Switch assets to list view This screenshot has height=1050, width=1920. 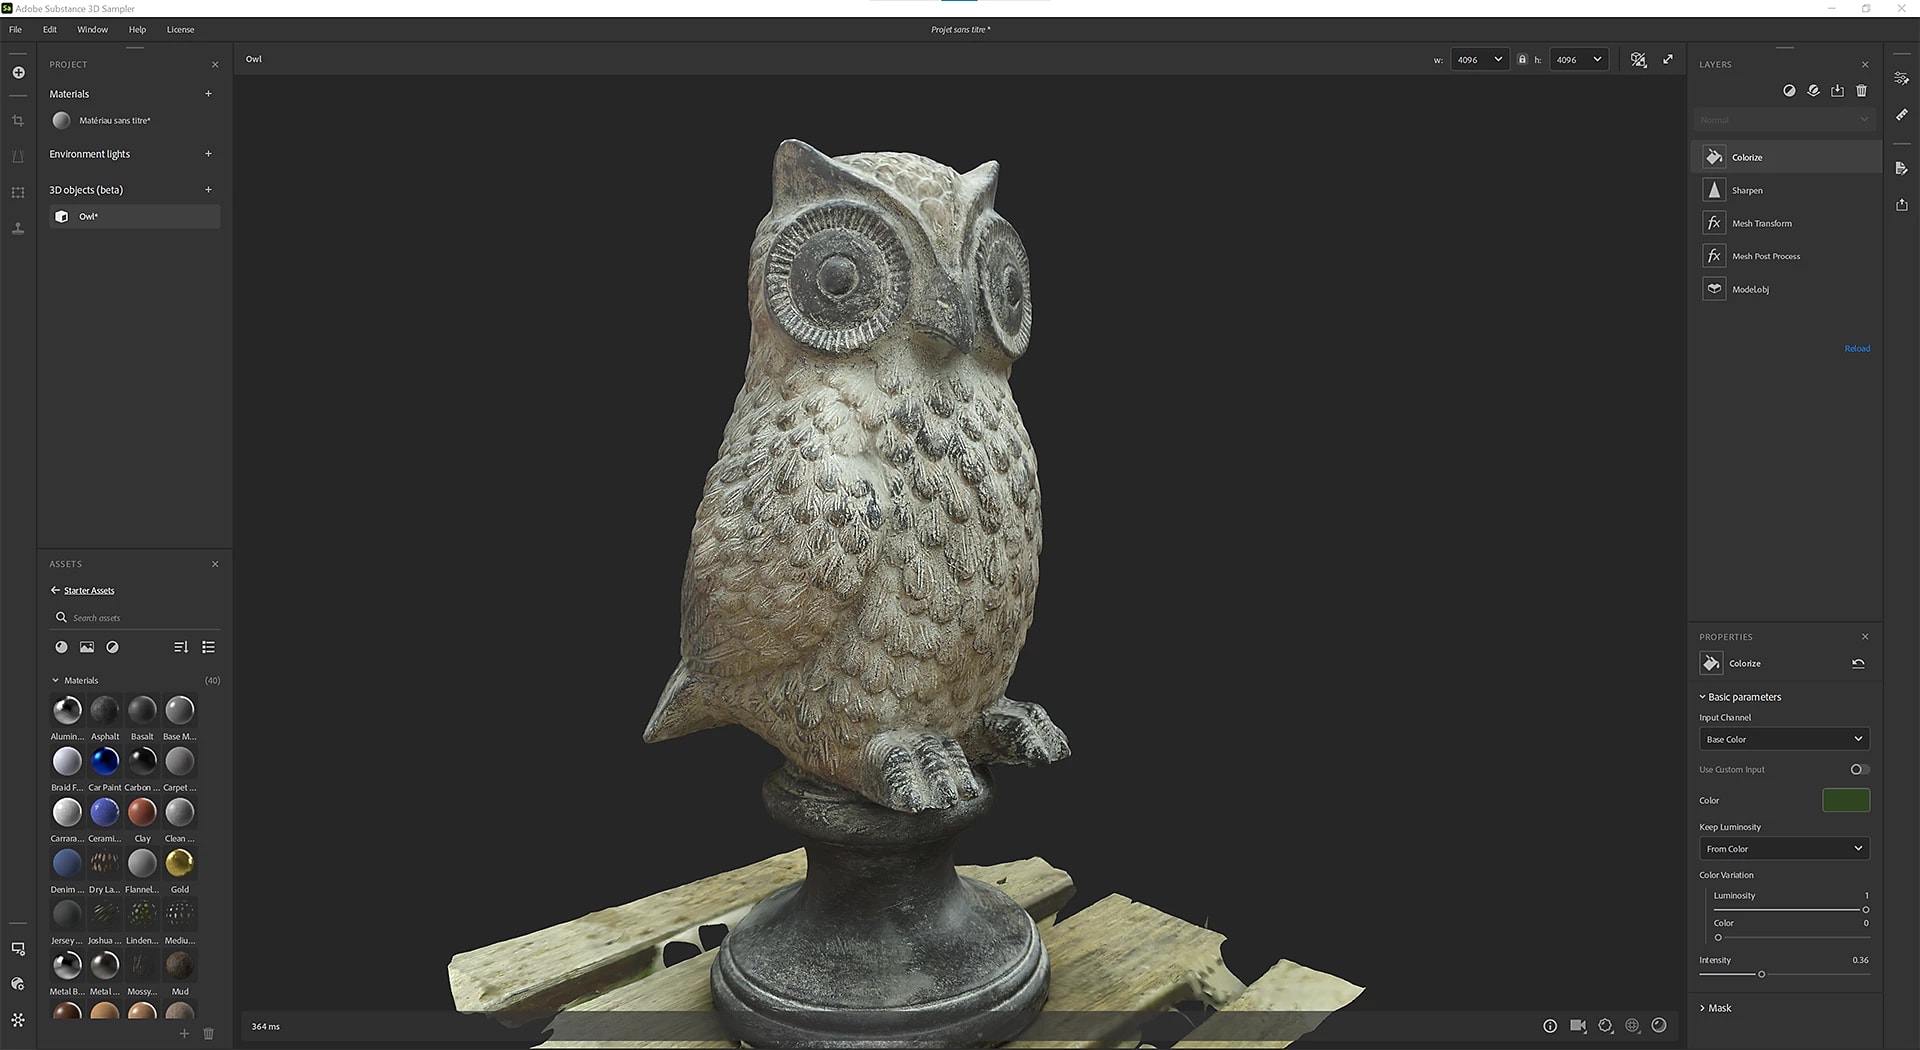coord(208,647)
